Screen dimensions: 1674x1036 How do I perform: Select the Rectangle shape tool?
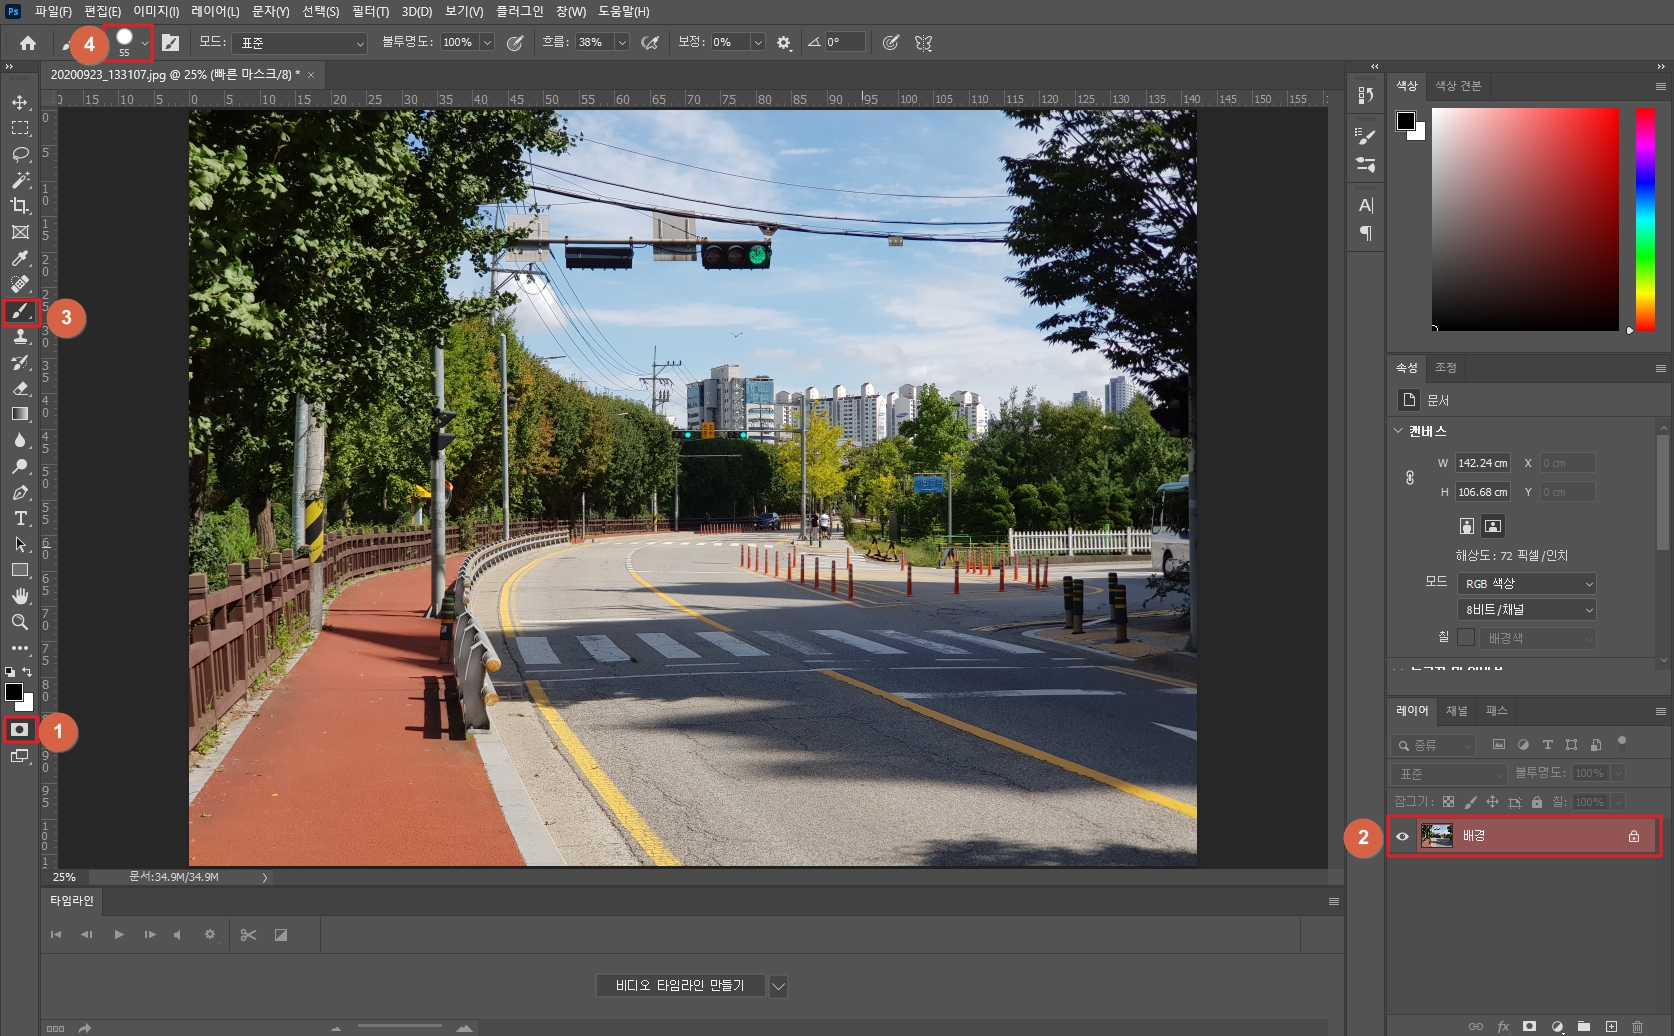click(x=20, y=570)
